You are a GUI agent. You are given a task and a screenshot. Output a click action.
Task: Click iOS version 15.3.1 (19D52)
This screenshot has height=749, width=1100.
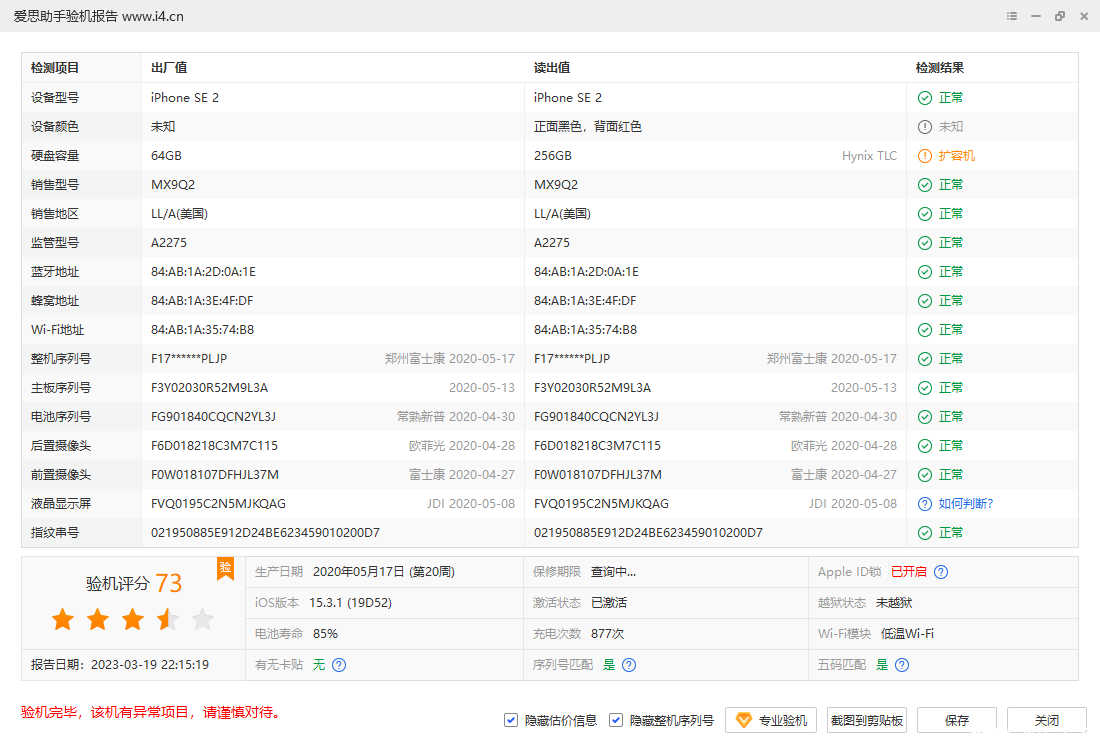tap(351, 603)
